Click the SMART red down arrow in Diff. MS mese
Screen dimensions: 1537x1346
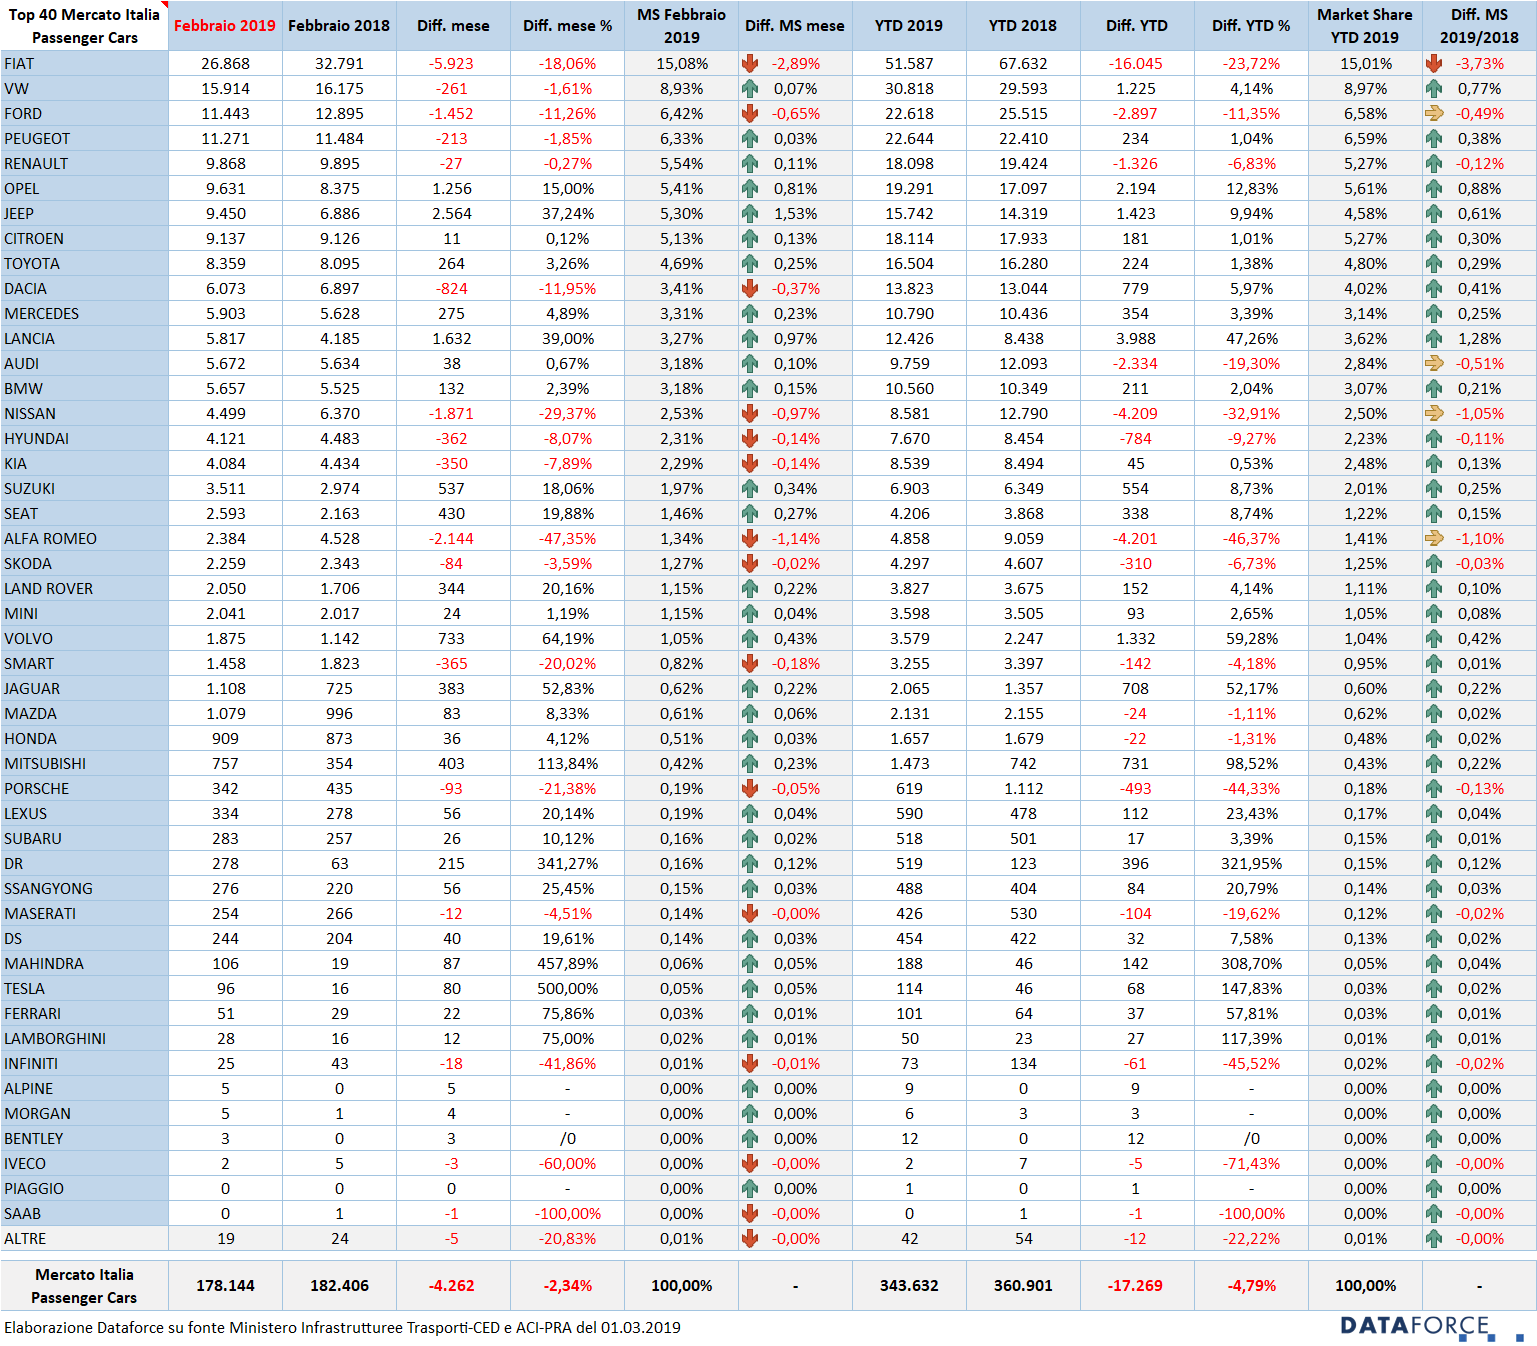click(x=750, y=663)
